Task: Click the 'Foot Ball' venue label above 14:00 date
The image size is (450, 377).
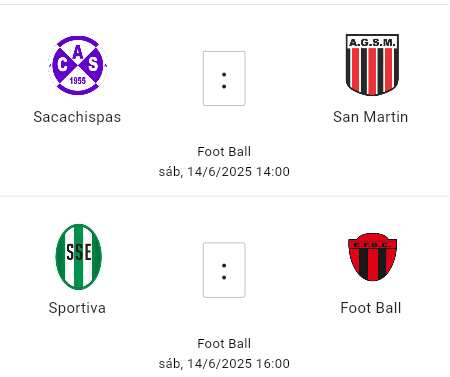Action: (x=224, y=152)
